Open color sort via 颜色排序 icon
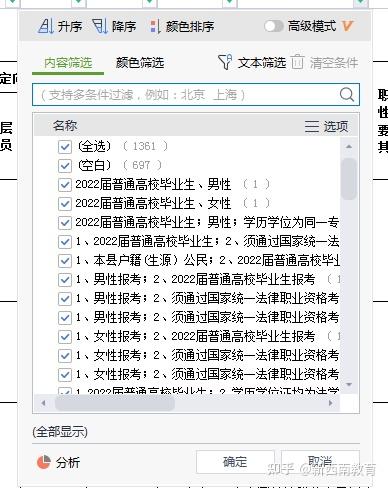This screenshot has height=488, width=388. pyautogui.click(x=155, y=26)
